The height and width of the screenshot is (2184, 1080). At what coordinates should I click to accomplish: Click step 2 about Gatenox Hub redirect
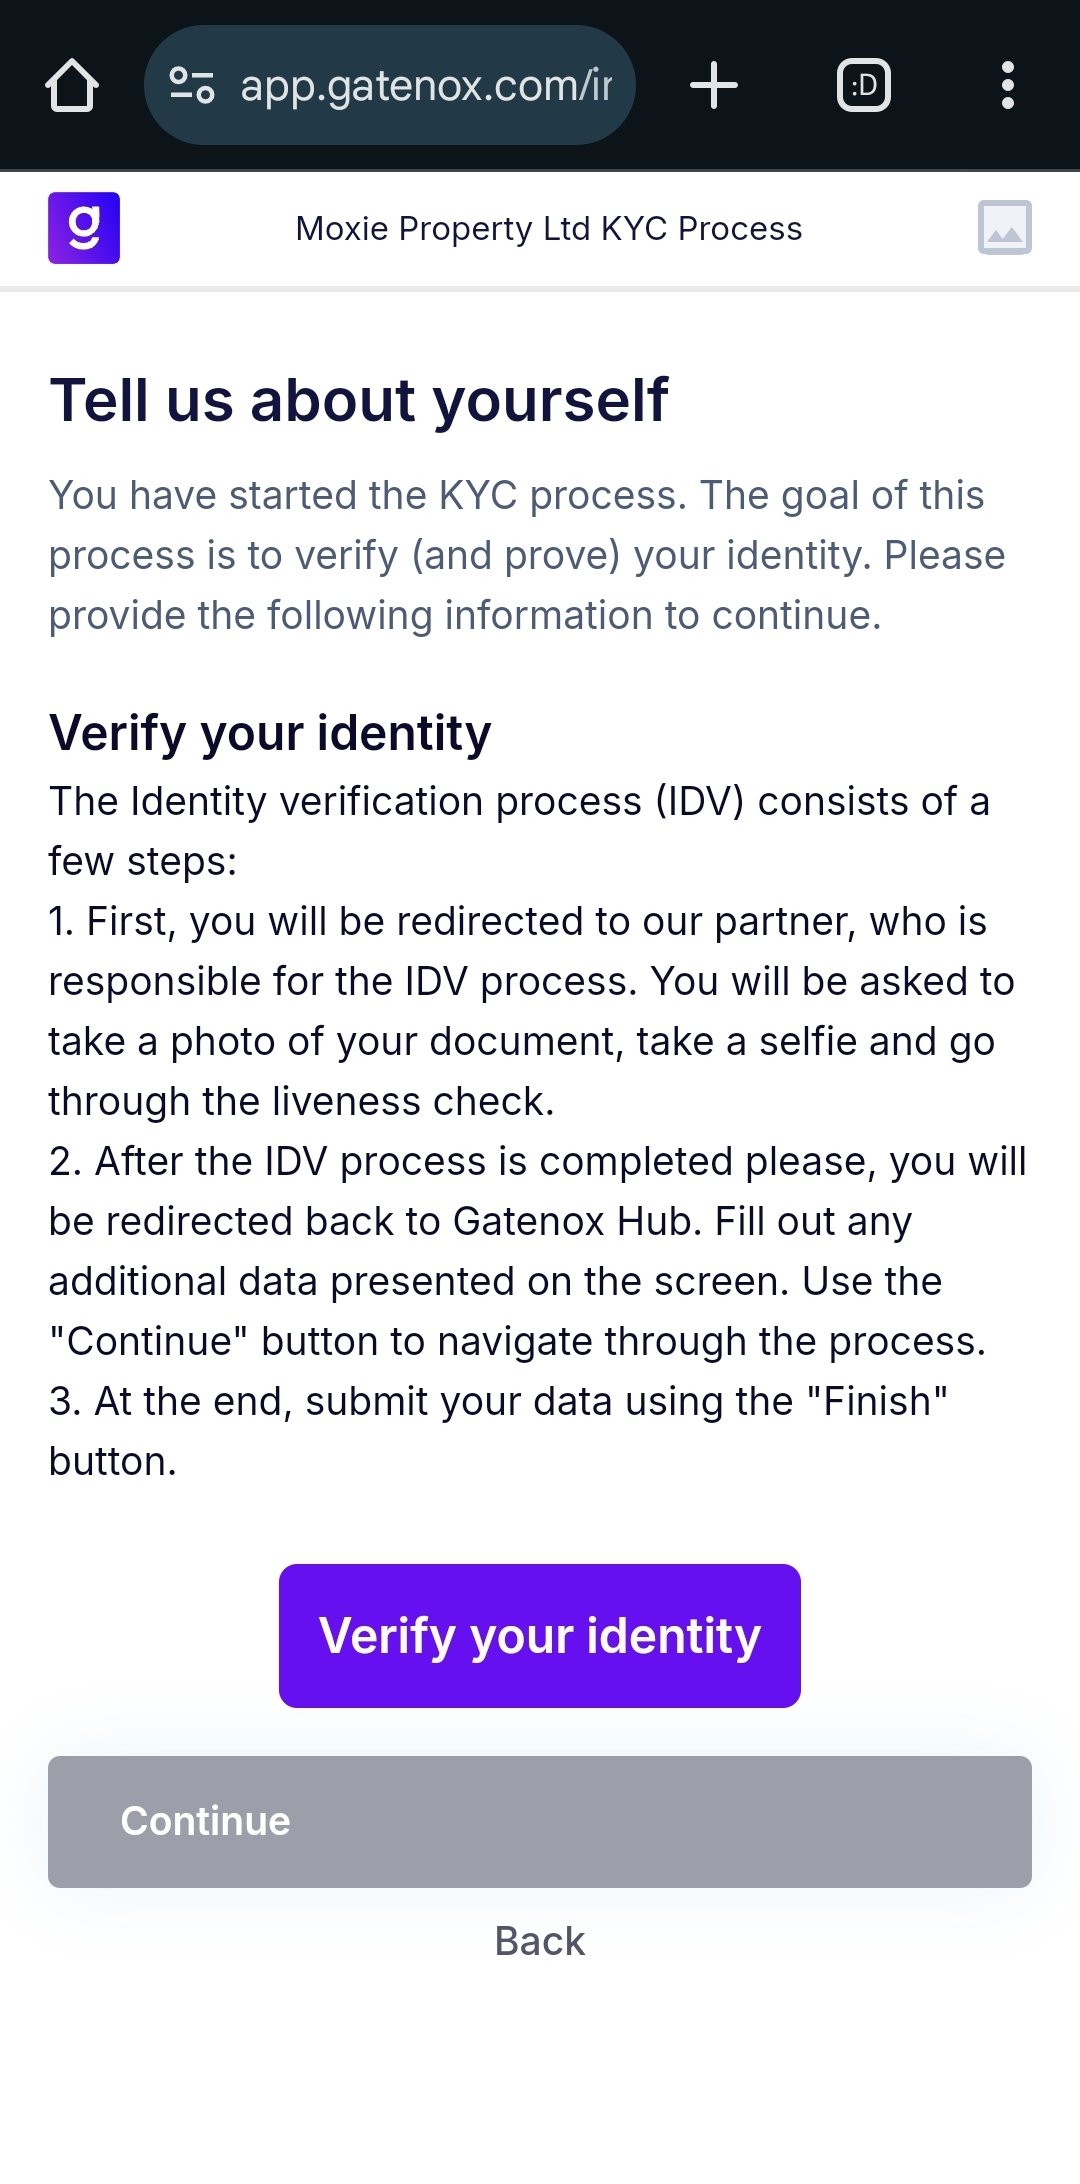536,1251
